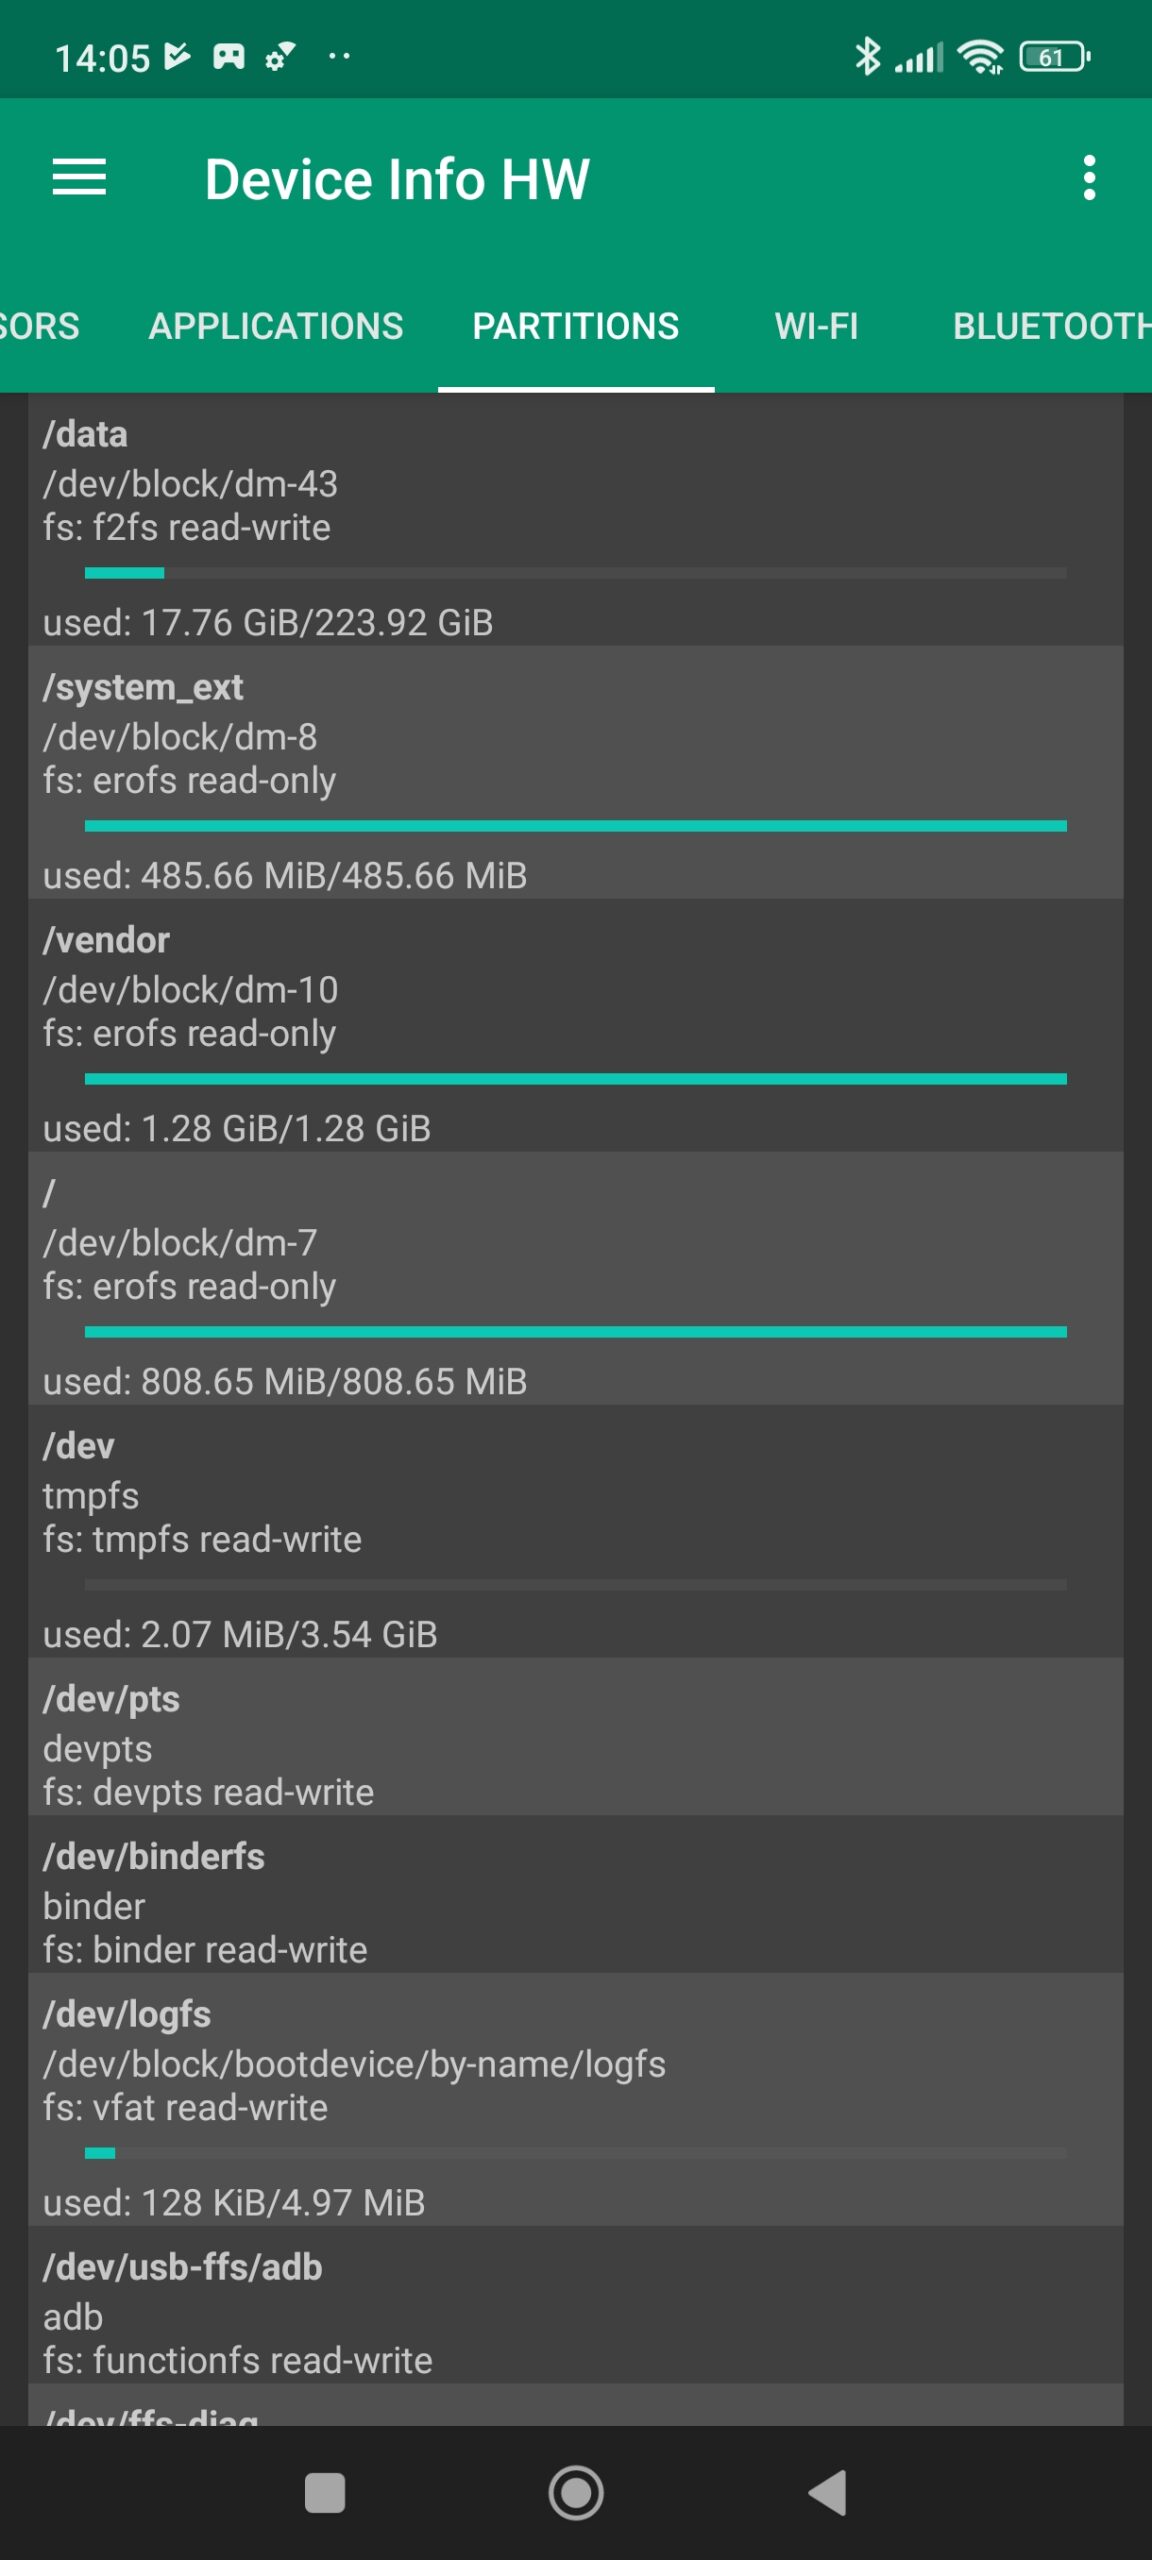Open the three-dot overflow menu

(1089, 178)
